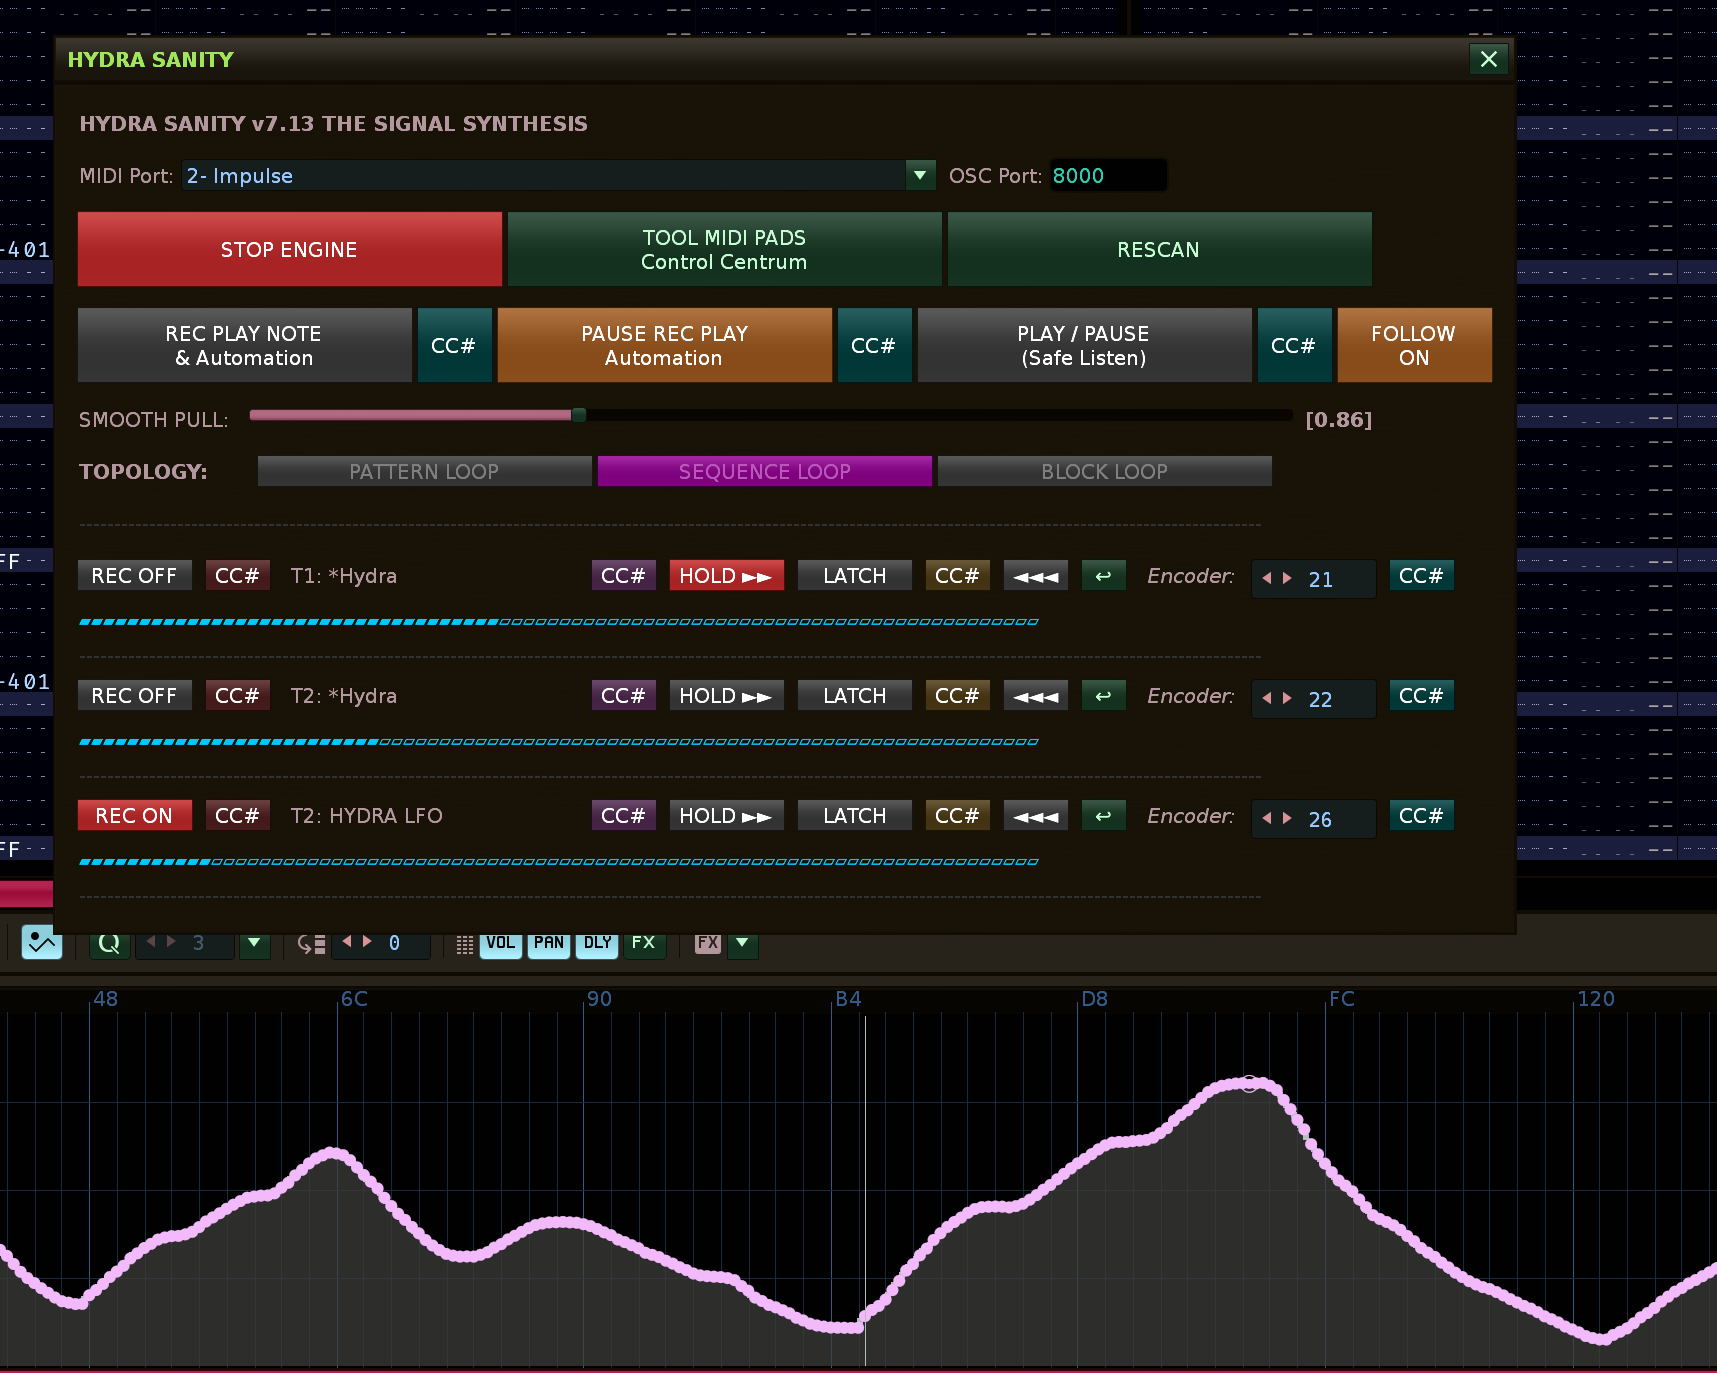
Task: Click the rewind arrows on the T1 row
Action: pyautogui.click(x=1035, y=576)
